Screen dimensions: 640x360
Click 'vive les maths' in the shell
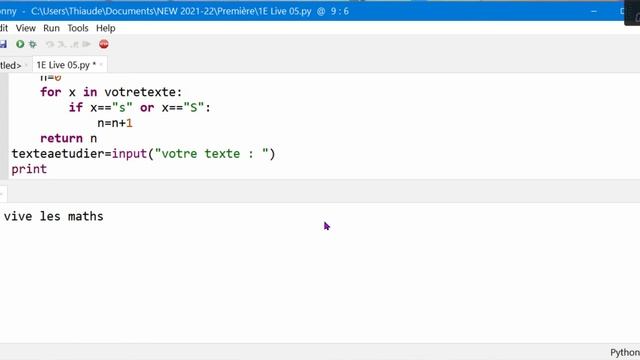53,216
